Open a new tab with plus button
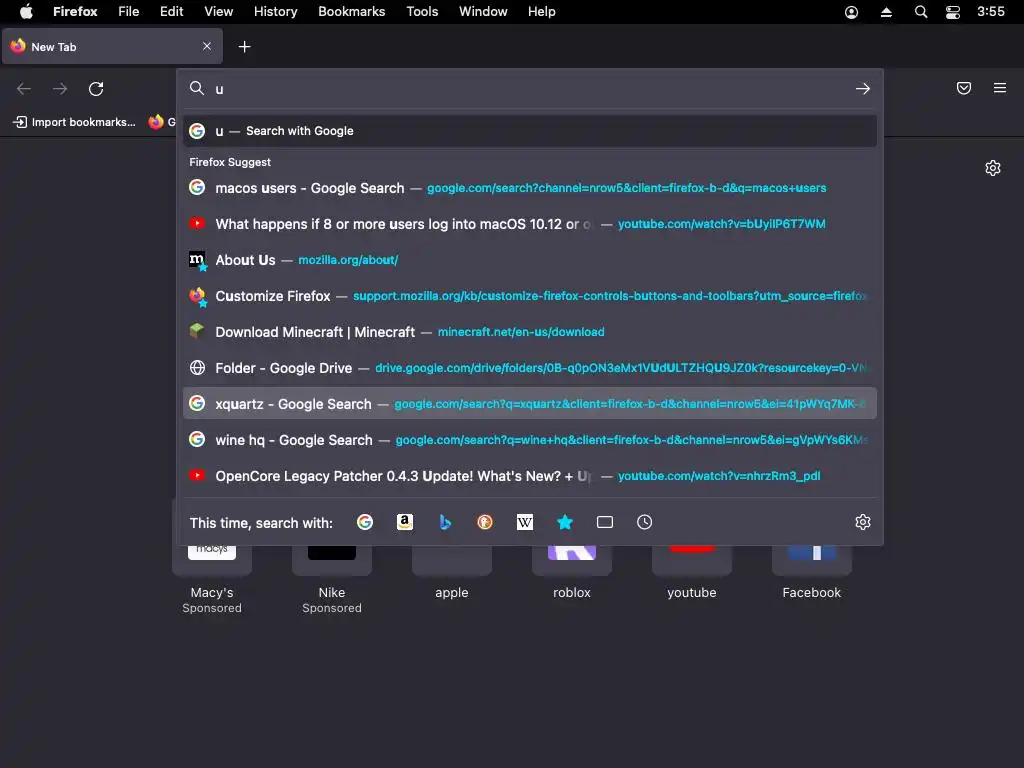This screenshot has width=1024, height=768. tap(244, 46)
